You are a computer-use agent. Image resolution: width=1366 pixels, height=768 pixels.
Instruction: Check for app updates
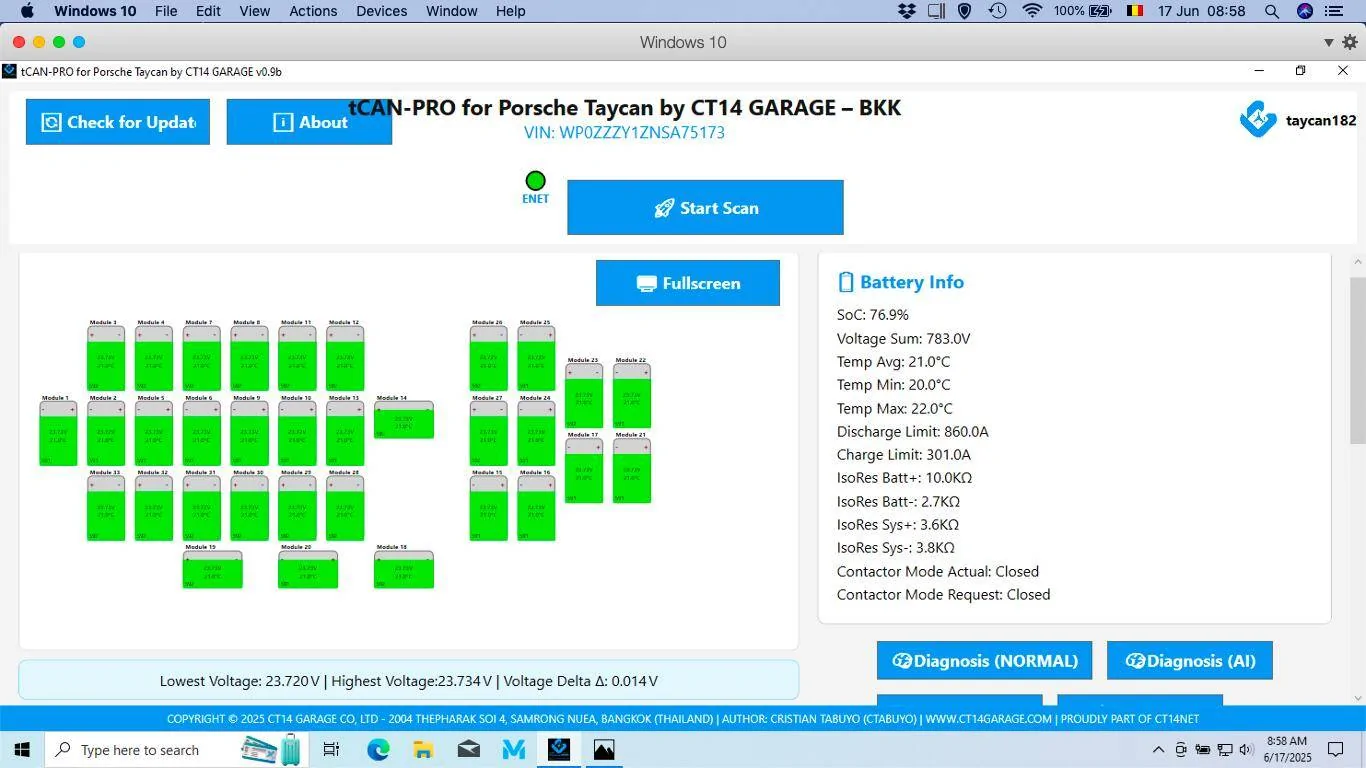tap(118, 122)
